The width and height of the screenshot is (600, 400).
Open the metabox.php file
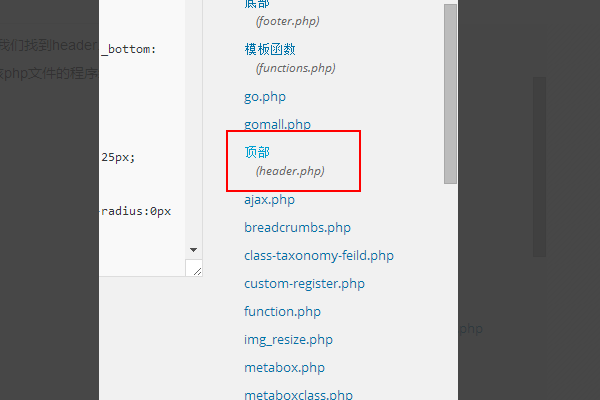284,368
